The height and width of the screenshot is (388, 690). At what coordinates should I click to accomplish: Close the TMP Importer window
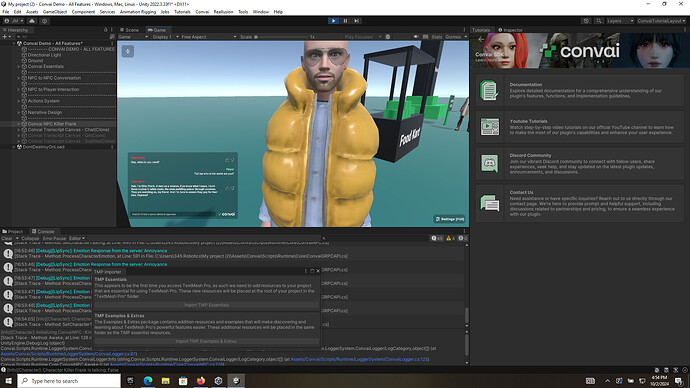tap(318, 271)
